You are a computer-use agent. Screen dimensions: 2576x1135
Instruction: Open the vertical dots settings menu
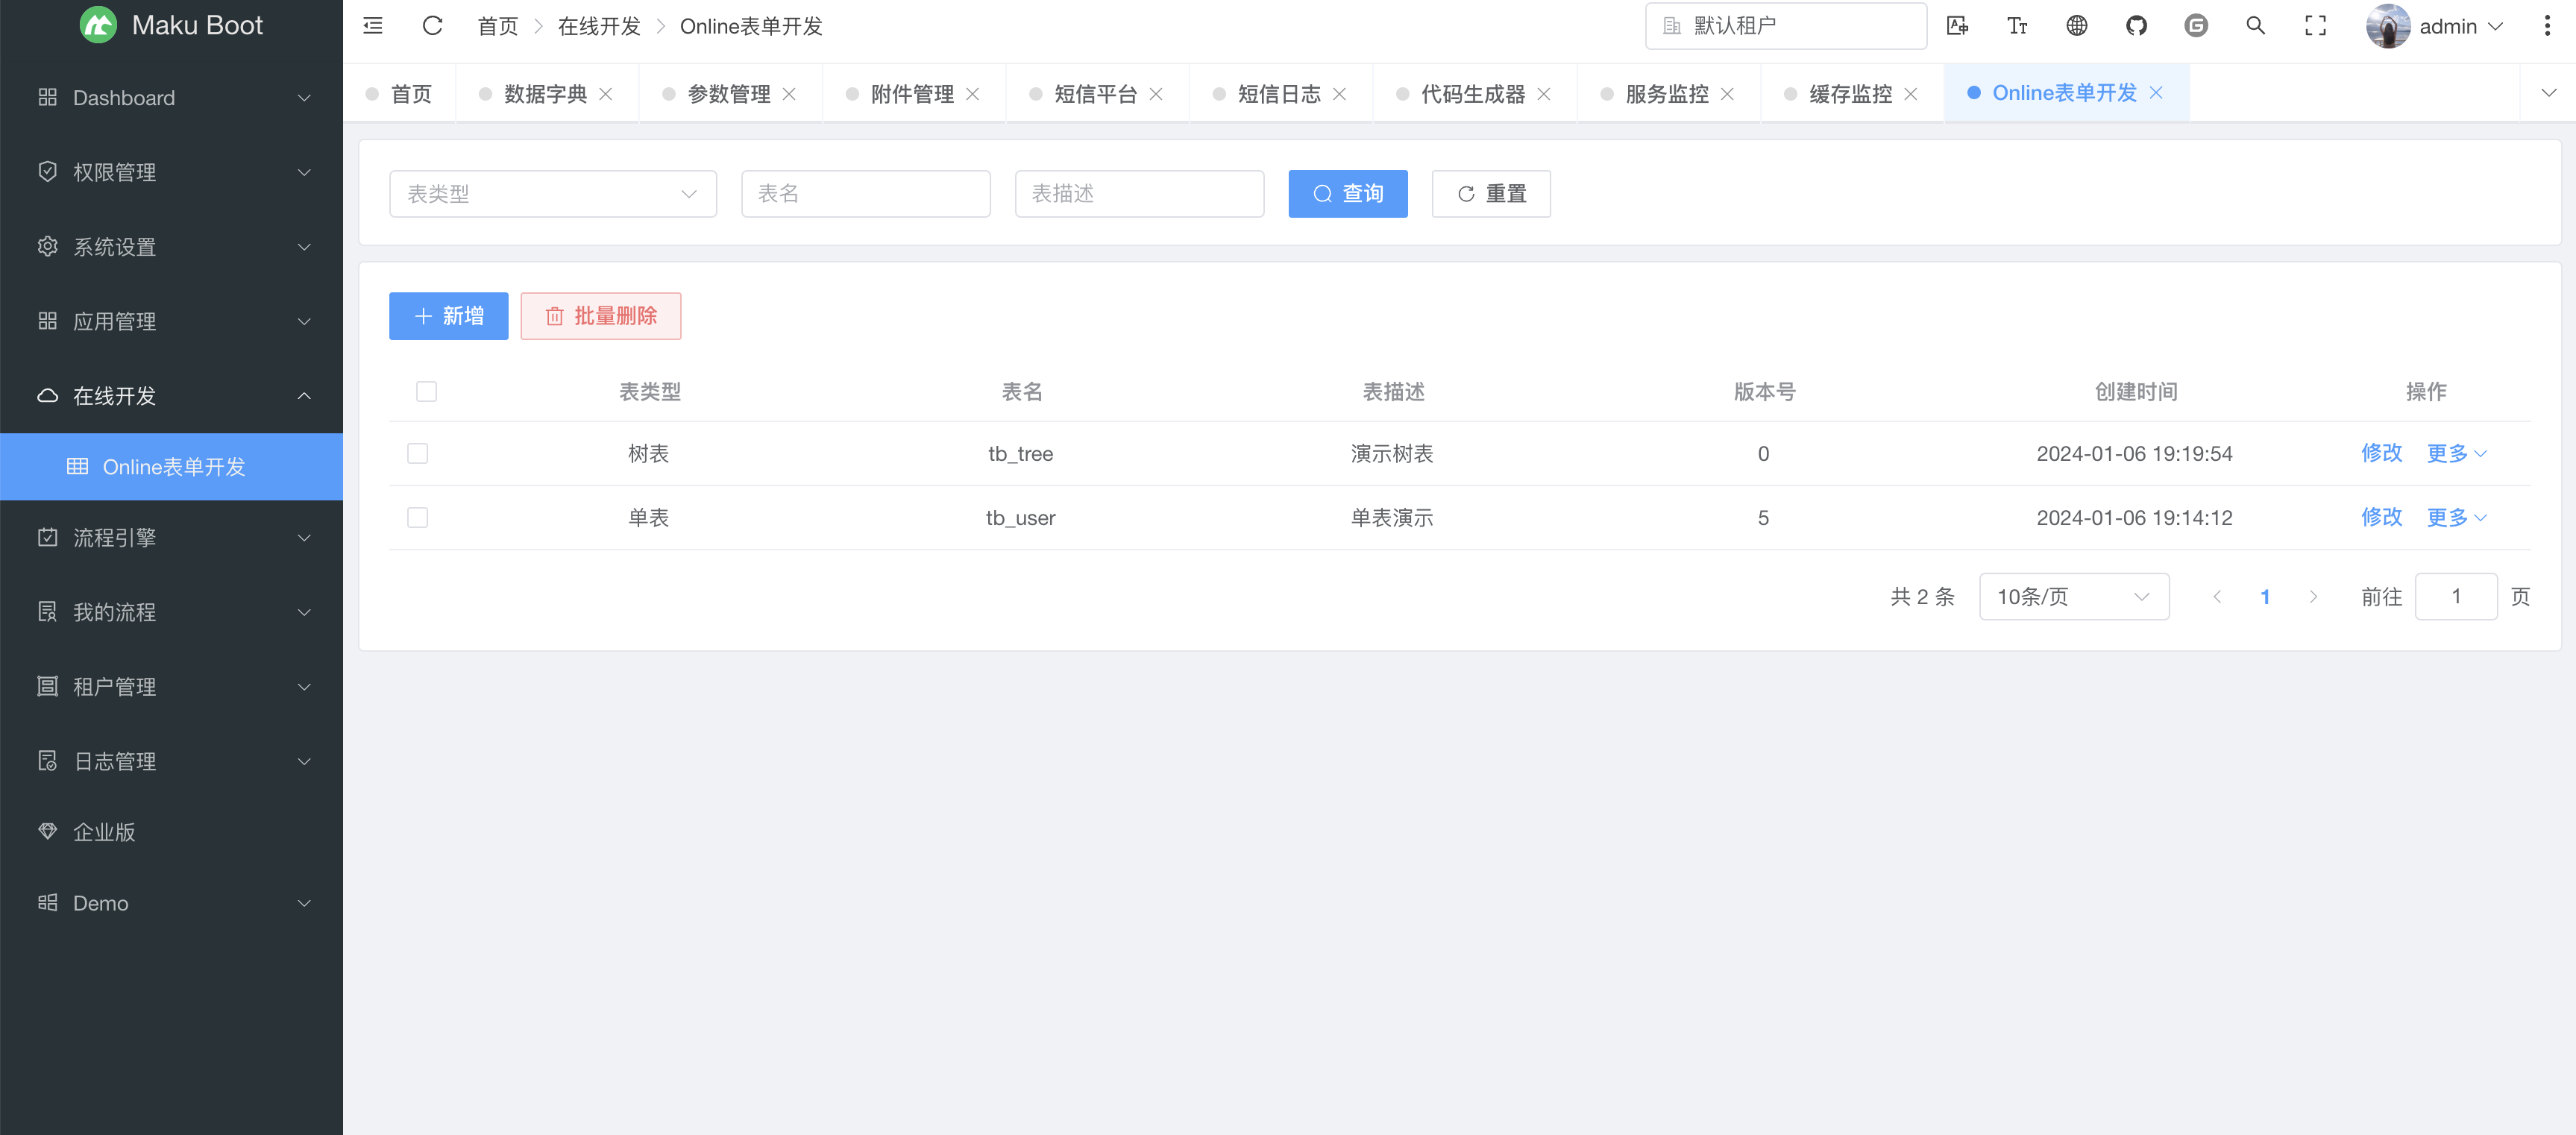(2546, 26)
